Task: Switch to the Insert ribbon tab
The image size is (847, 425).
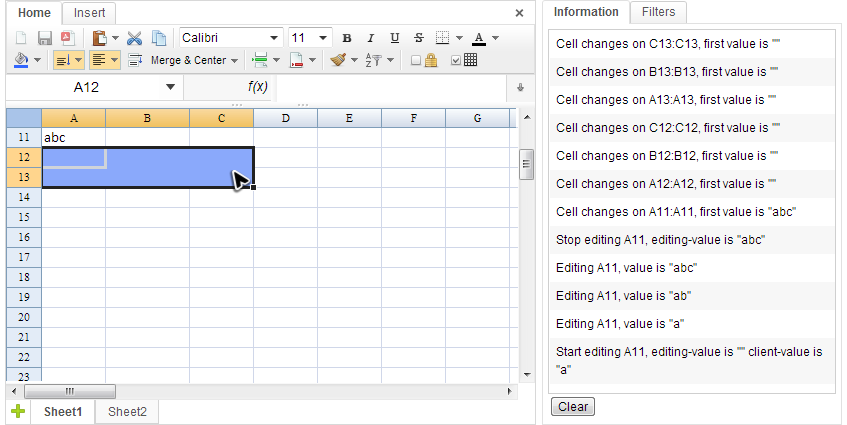Action: click(89, 13)
